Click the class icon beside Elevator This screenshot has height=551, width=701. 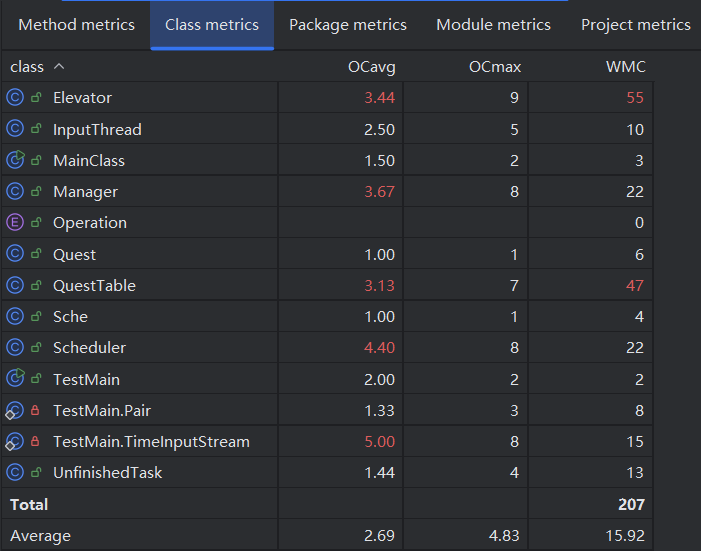[15, 98]
